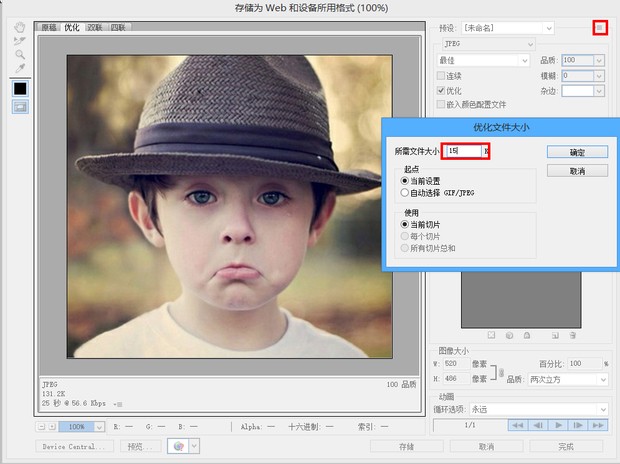Click the 存储 save button
The width and height of the screenshot is (620, 464).
(x=406, y=447)
